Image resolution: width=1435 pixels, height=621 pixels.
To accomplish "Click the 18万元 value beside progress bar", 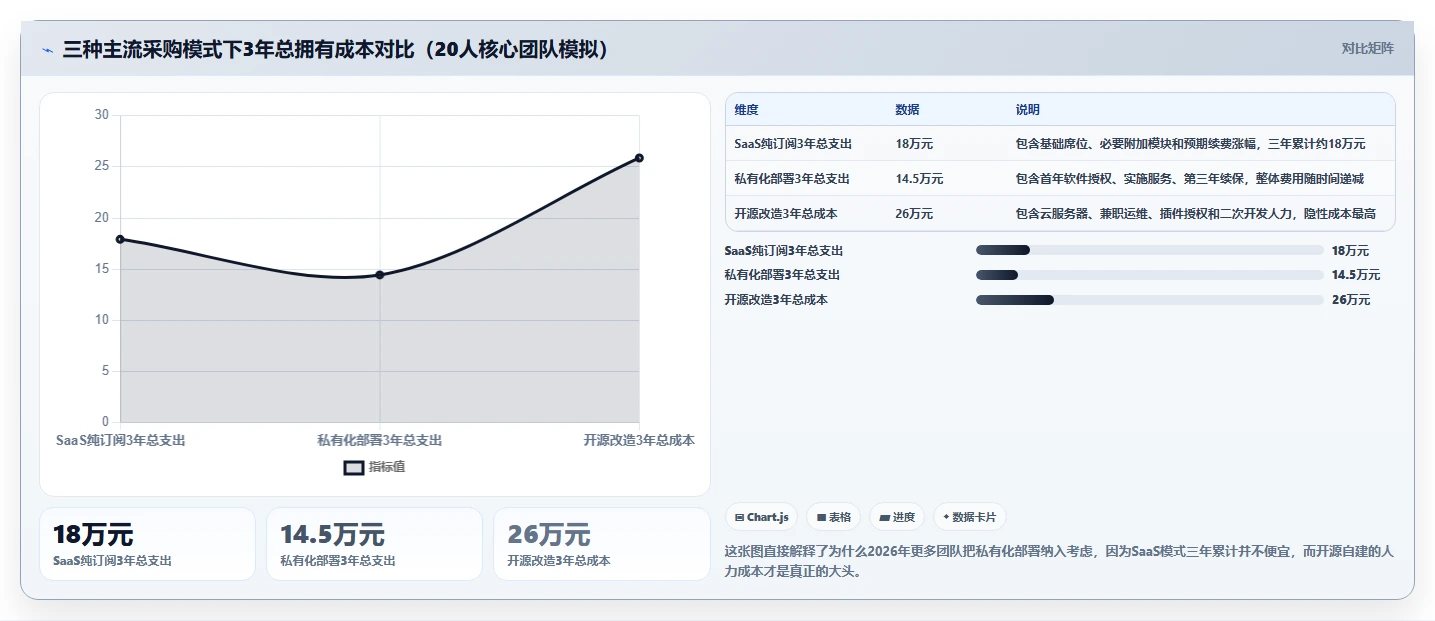I will pos(1350,250).
